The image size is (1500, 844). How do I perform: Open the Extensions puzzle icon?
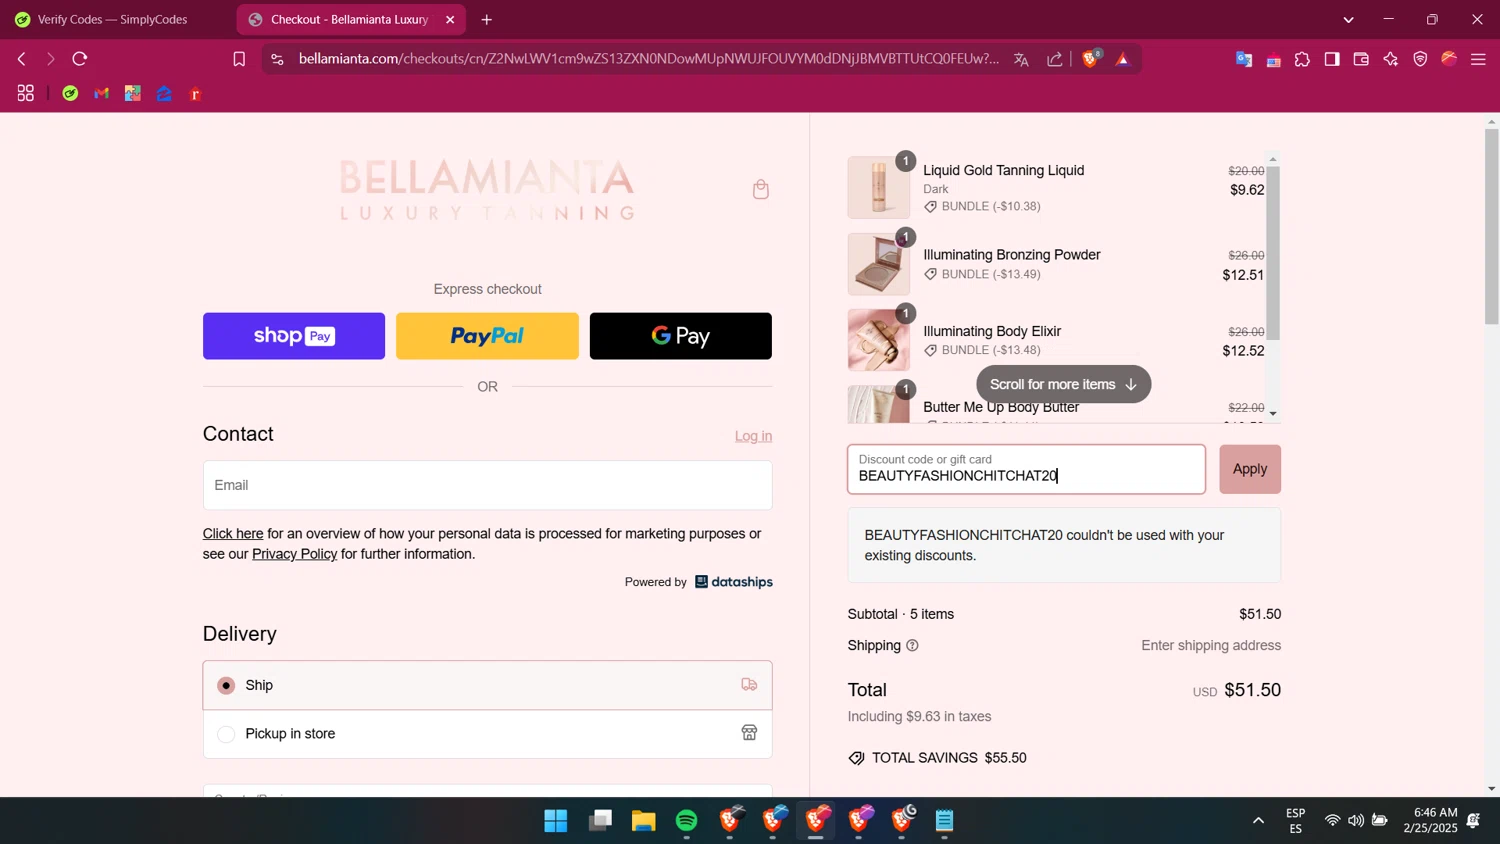point(1302,59)
